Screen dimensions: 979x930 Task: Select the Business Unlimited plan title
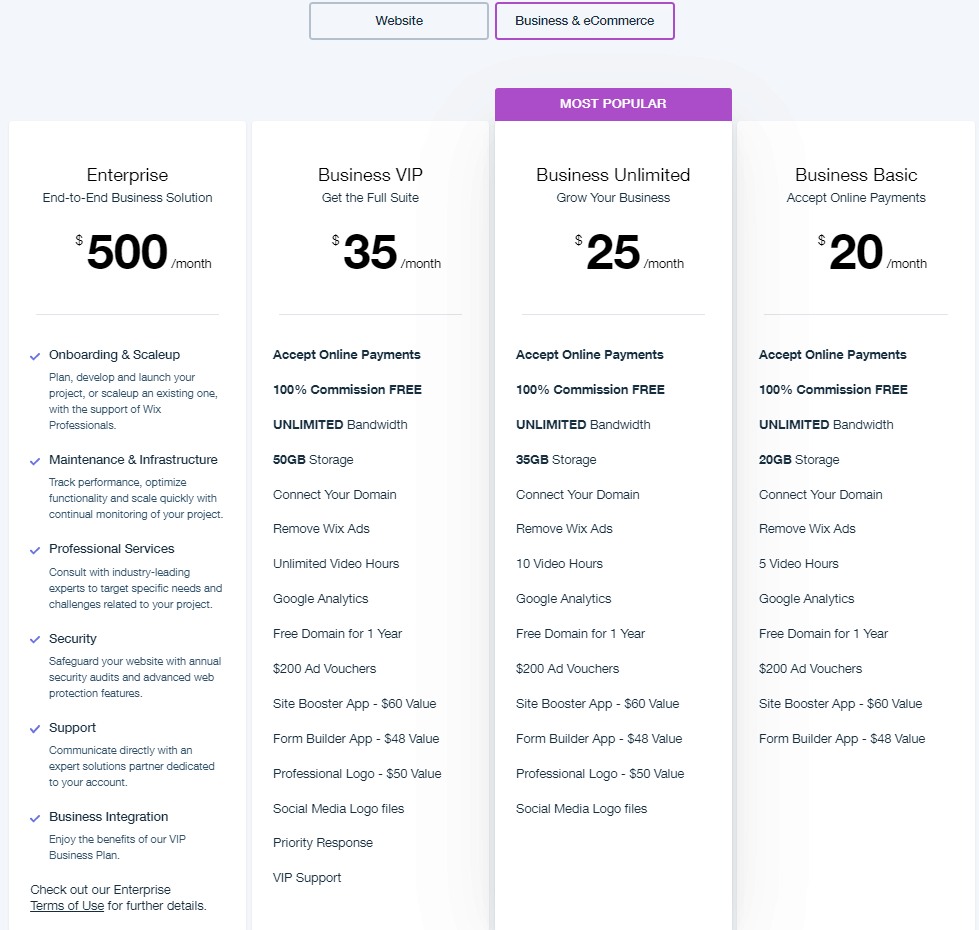coord(613,175)
